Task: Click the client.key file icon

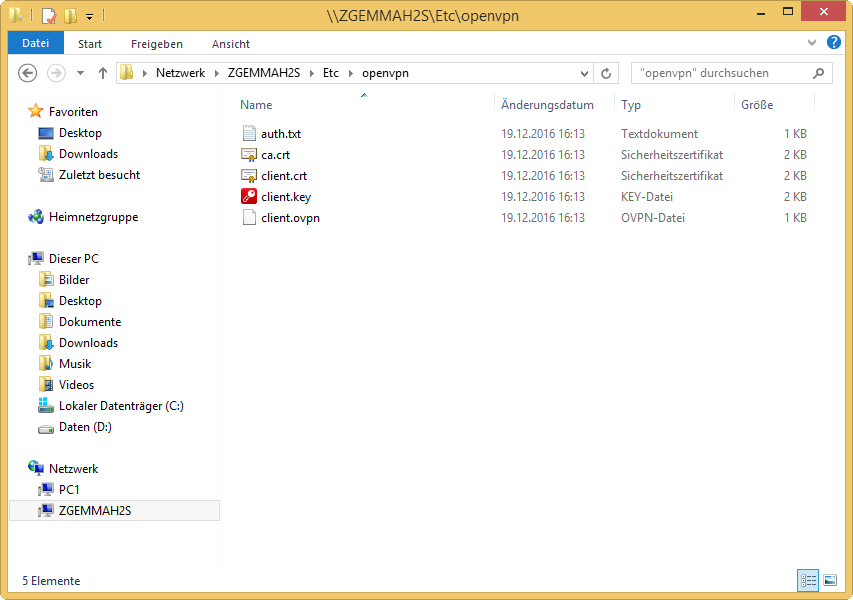Action: click(250, 197)
